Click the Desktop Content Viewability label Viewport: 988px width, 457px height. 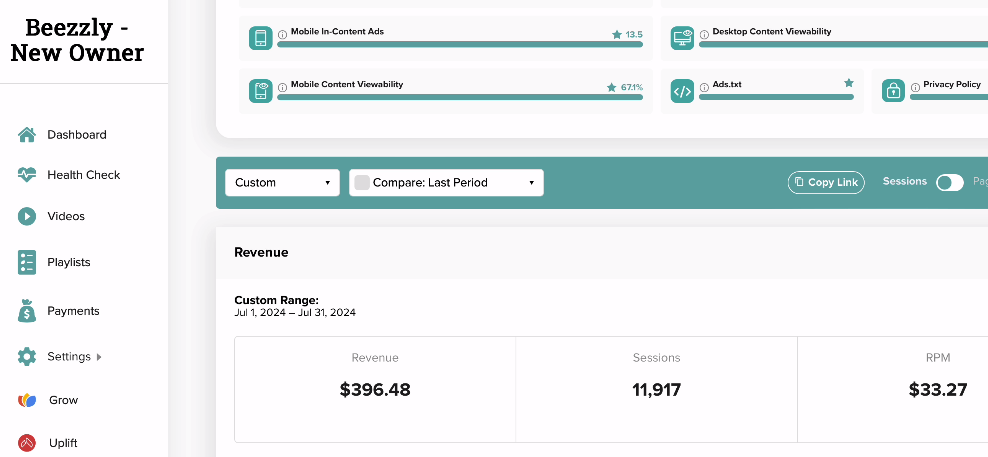[772, 32]
